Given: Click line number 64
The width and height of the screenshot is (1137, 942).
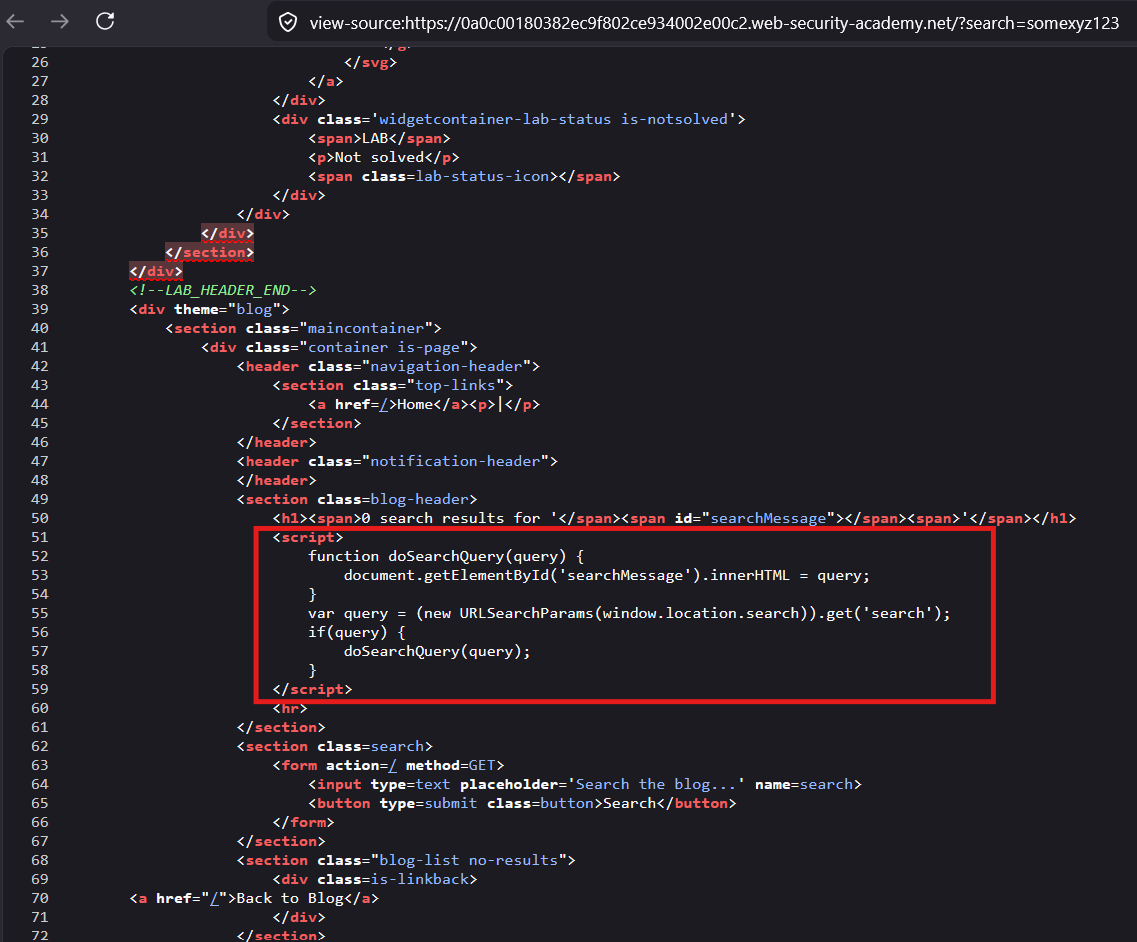Looking at the screenshot, I should tap(40, 785).
